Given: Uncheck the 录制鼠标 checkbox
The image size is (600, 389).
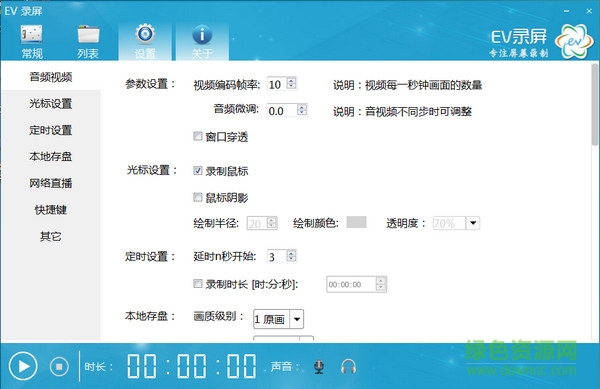Looking at the screenshot, I should click(197, 171).
